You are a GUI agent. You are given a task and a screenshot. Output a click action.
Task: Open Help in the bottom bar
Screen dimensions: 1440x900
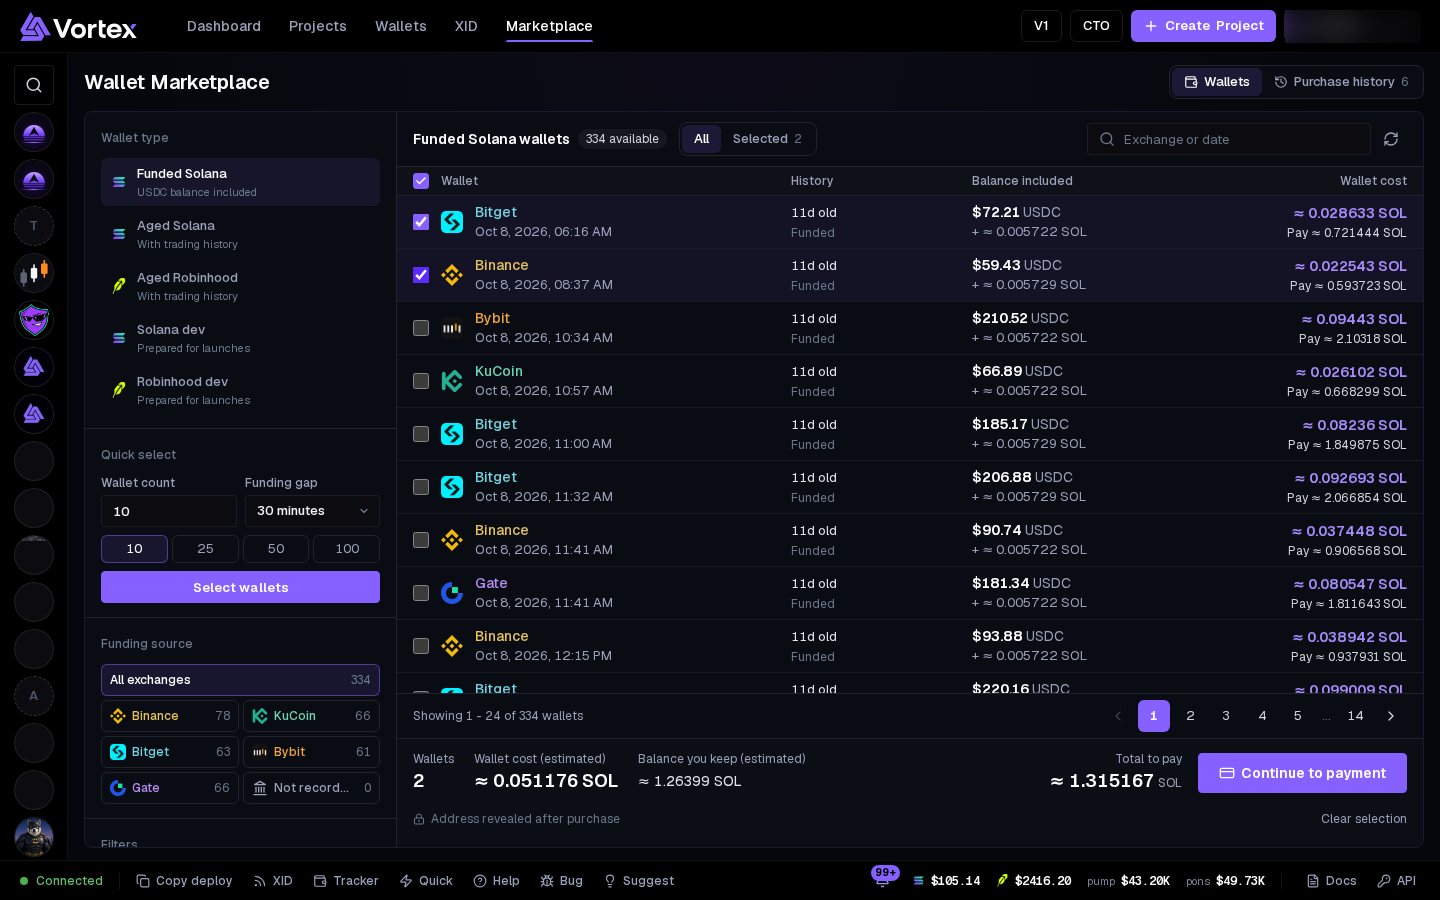click(496, 881)
